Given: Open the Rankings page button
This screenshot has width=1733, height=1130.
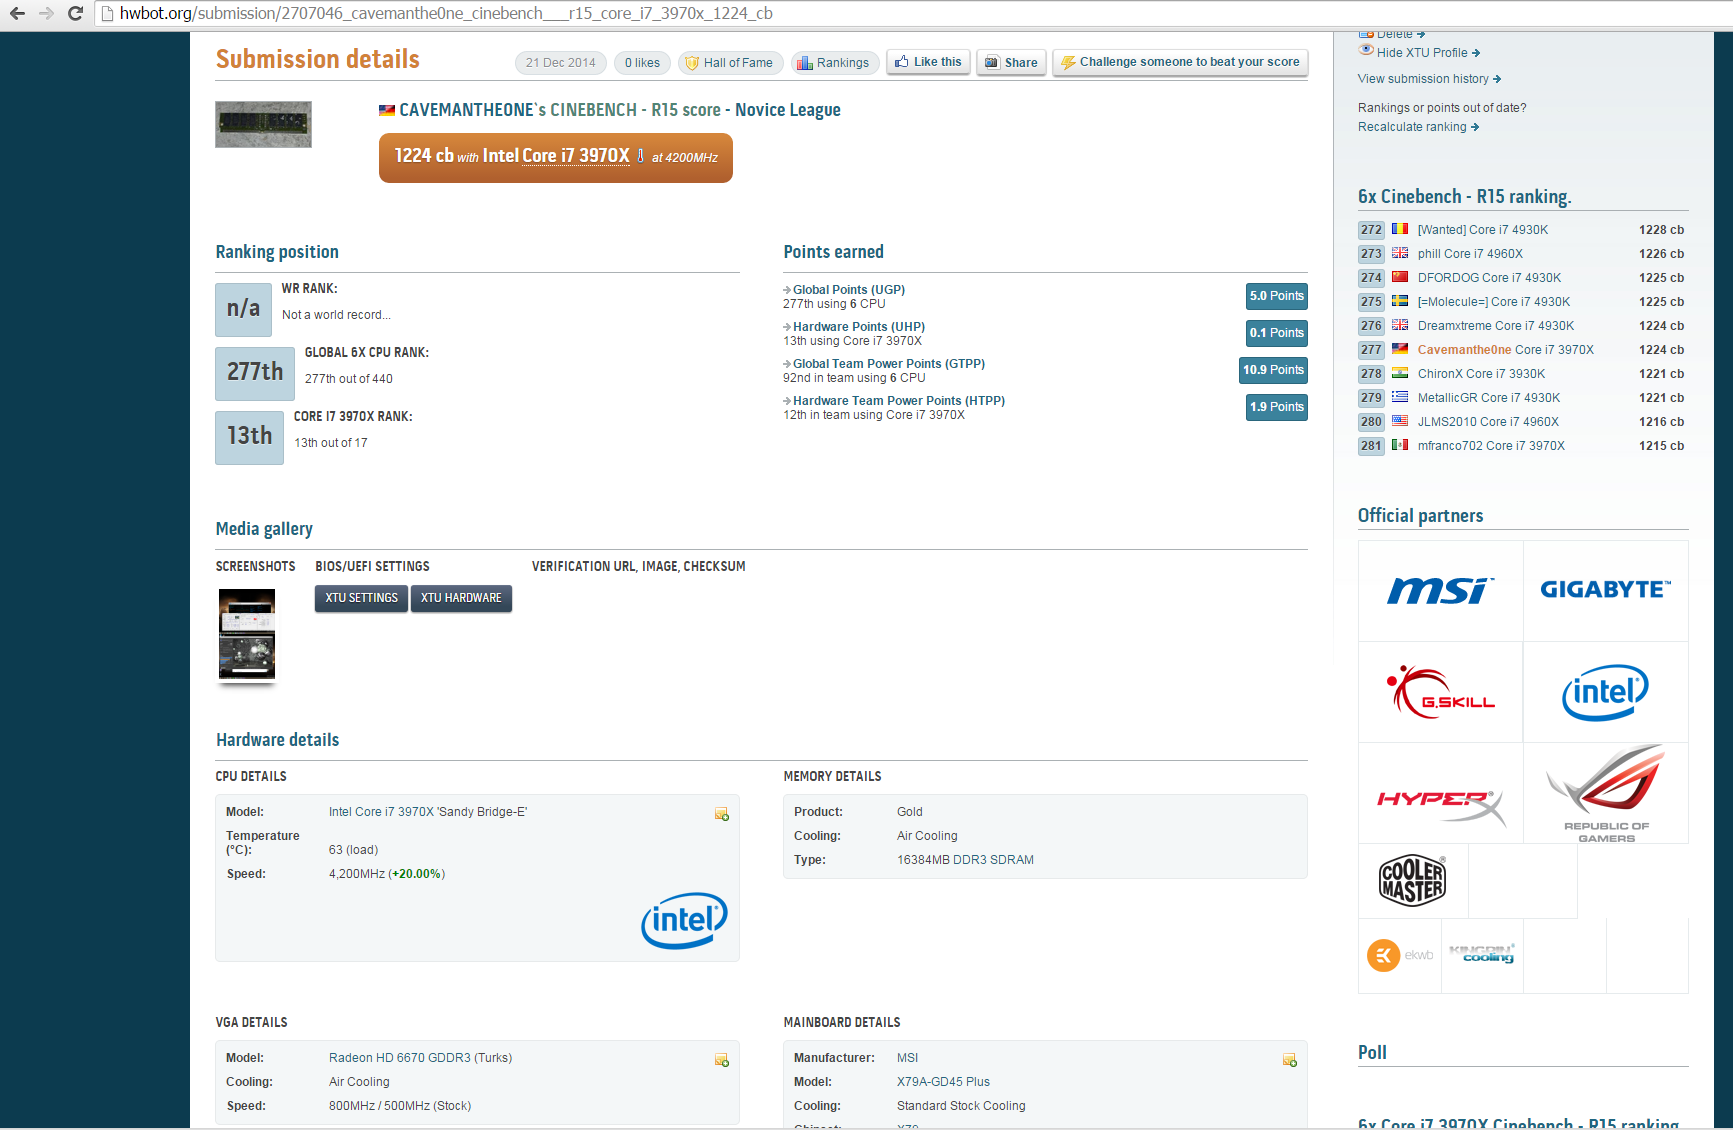Looking at the screenshot, I should (x=834, y=63).
